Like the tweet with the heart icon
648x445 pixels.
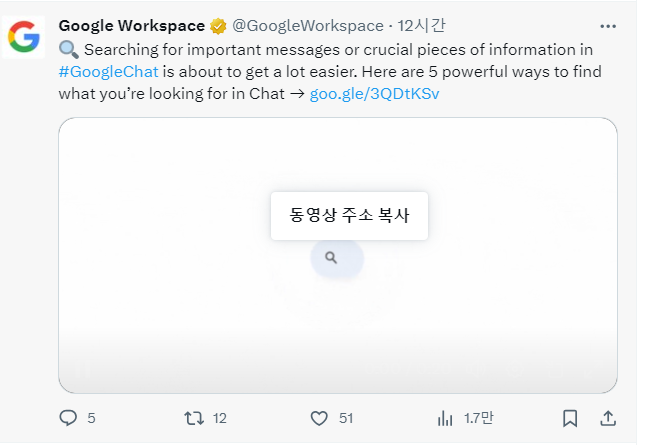[319, 418]
